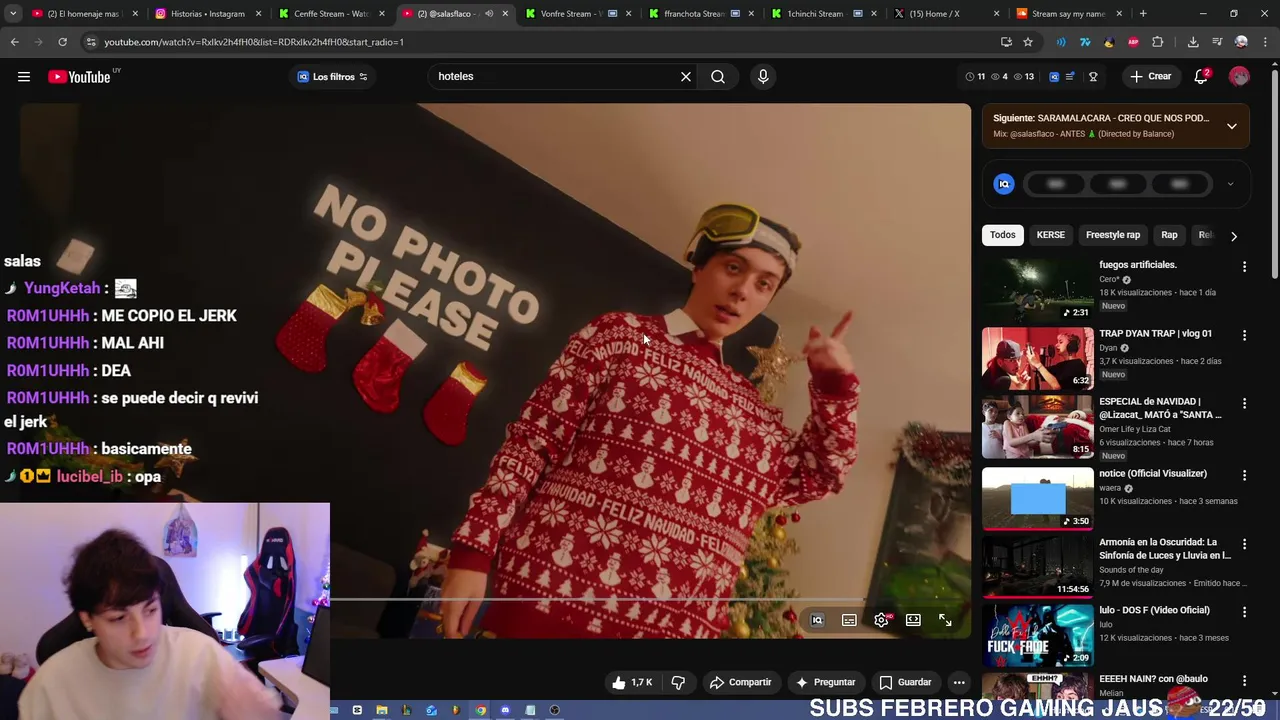Show more category chips with arrow
This screenshot has height=720, width=1280.
[1233, 236]
